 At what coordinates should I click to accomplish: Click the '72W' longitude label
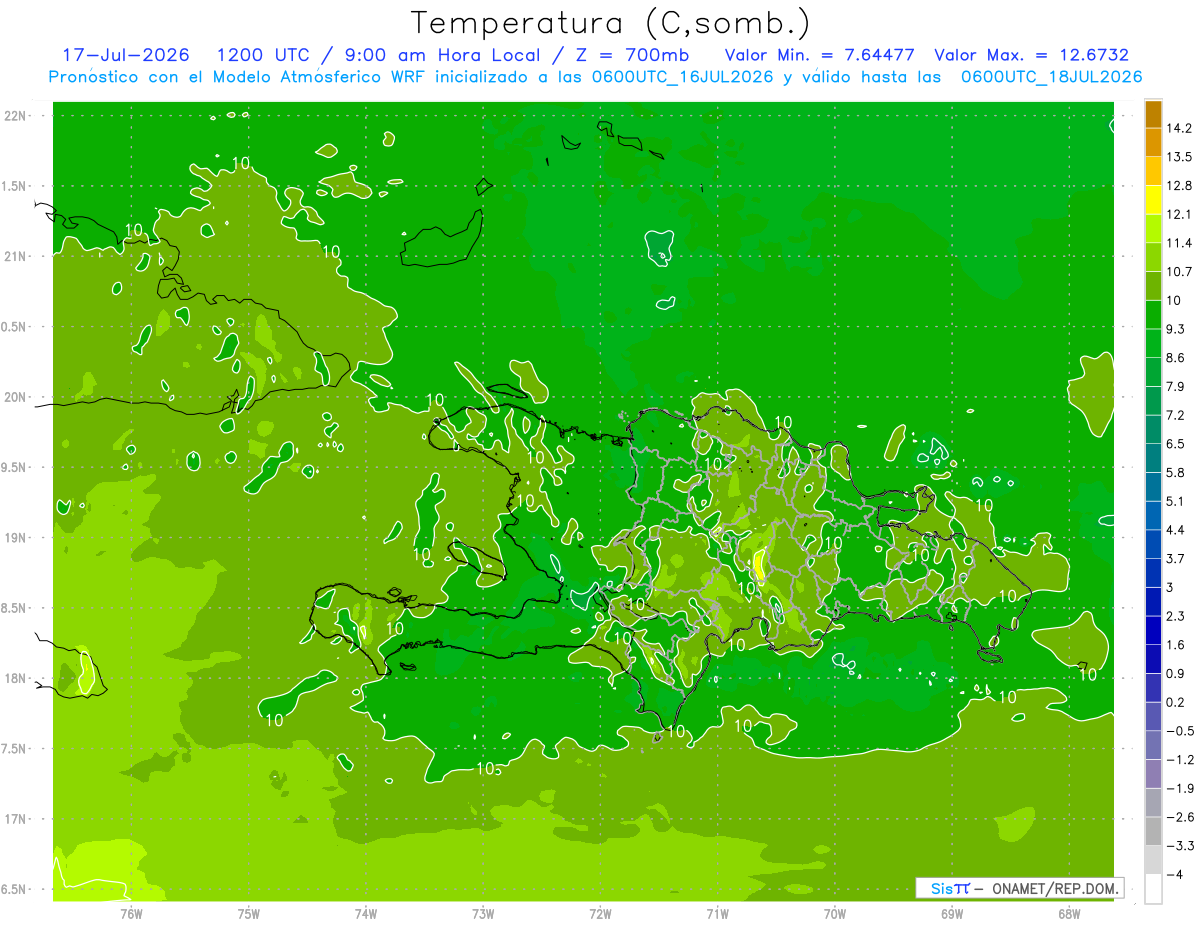pyautogui.click(x=600, y=914)
